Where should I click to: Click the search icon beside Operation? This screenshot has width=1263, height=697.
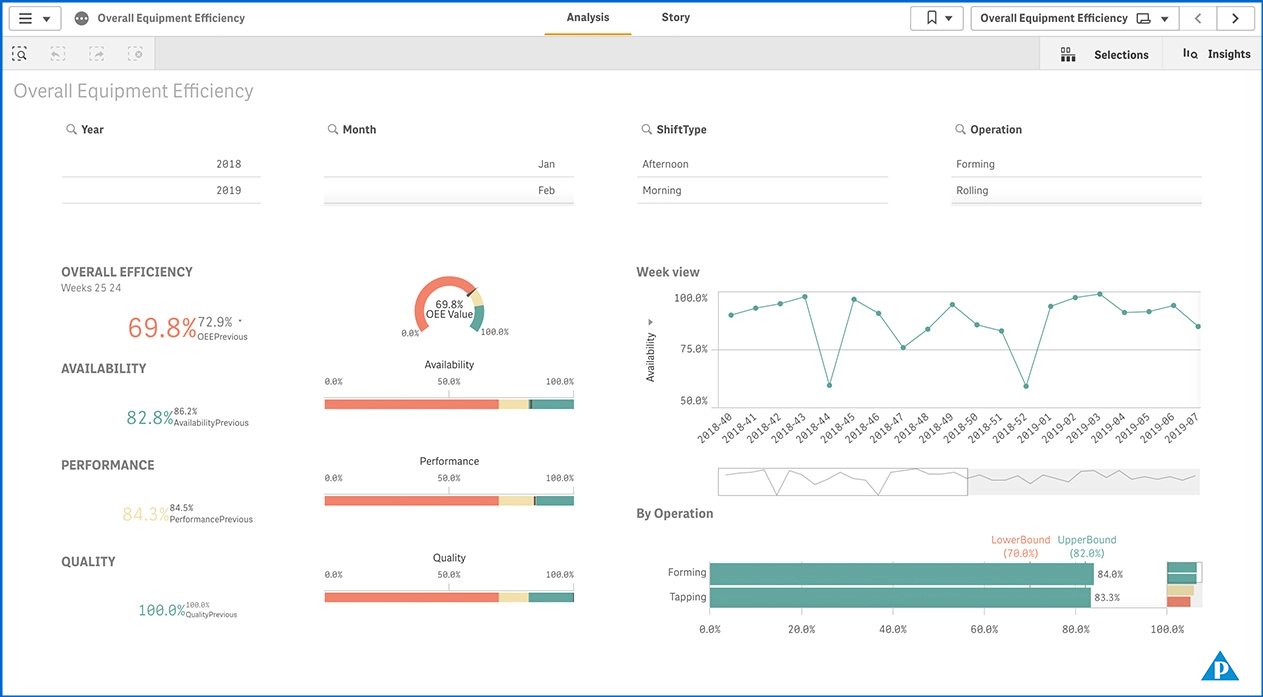pos(962,130)
